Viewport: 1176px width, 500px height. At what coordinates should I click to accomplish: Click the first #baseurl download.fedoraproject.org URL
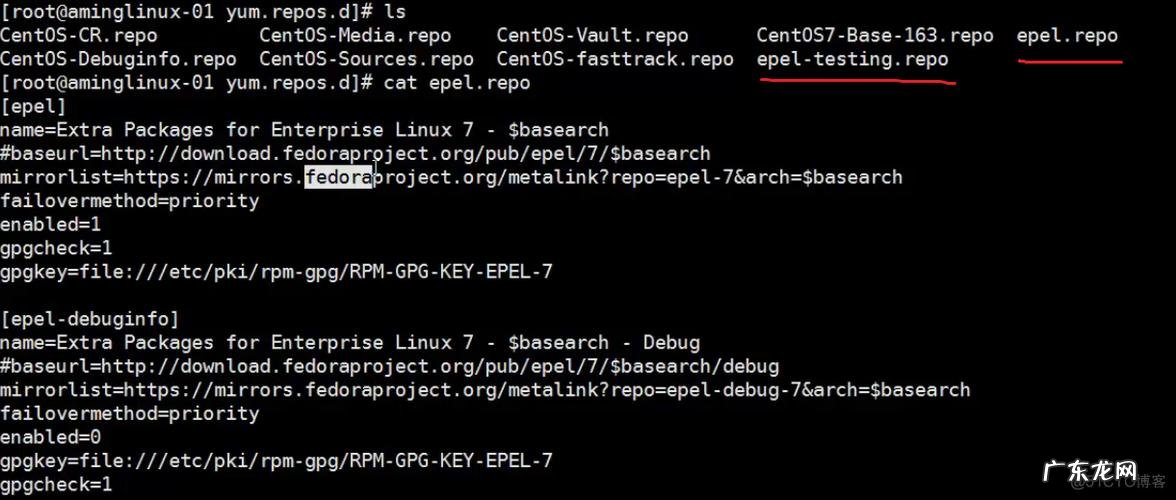tap(355, 153)
